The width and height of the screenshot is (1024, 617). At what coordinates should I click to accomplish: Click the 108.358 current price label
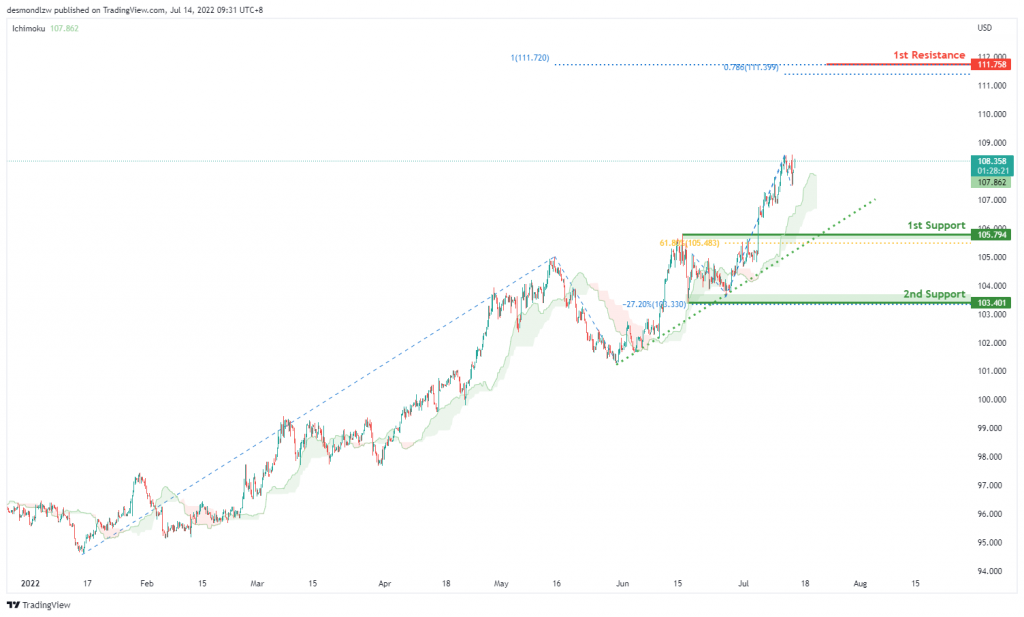pyautogui.click(x=991, y=161)
